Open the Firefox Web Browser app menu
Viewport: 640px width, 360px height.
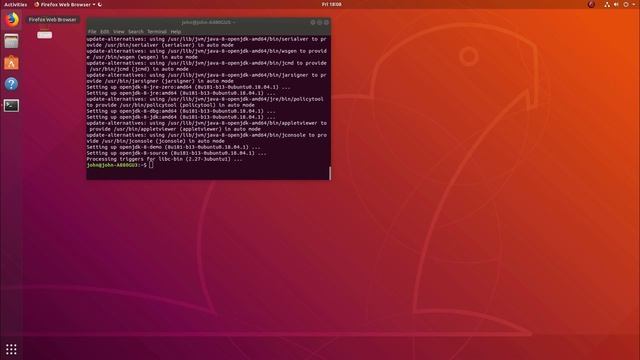[x=65, y=4]
